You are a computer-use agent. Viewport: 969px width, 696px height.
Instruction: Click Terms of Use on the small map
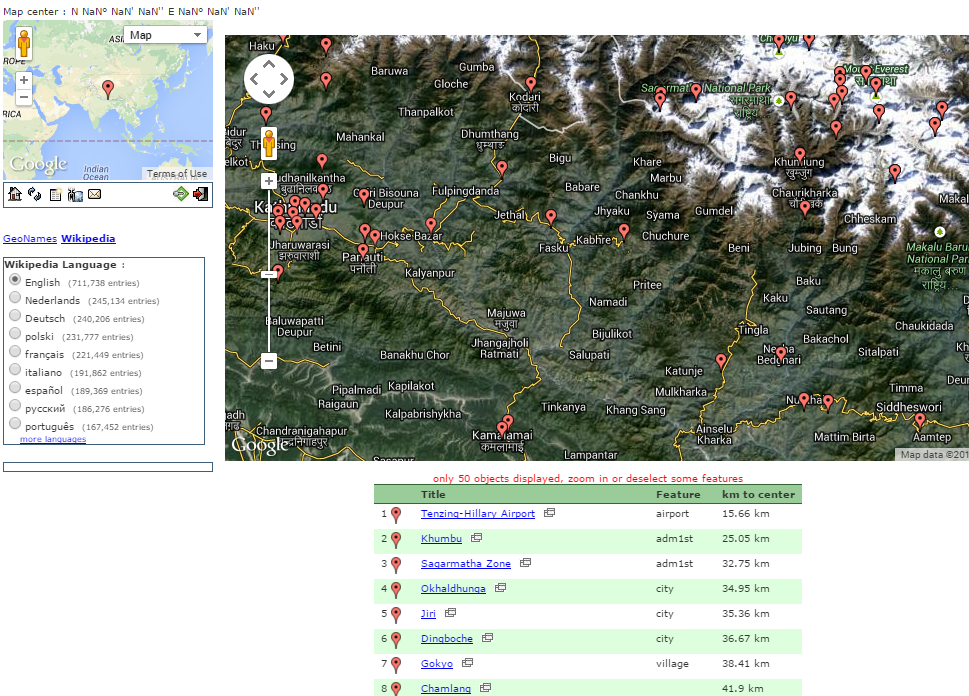[177, 174]
